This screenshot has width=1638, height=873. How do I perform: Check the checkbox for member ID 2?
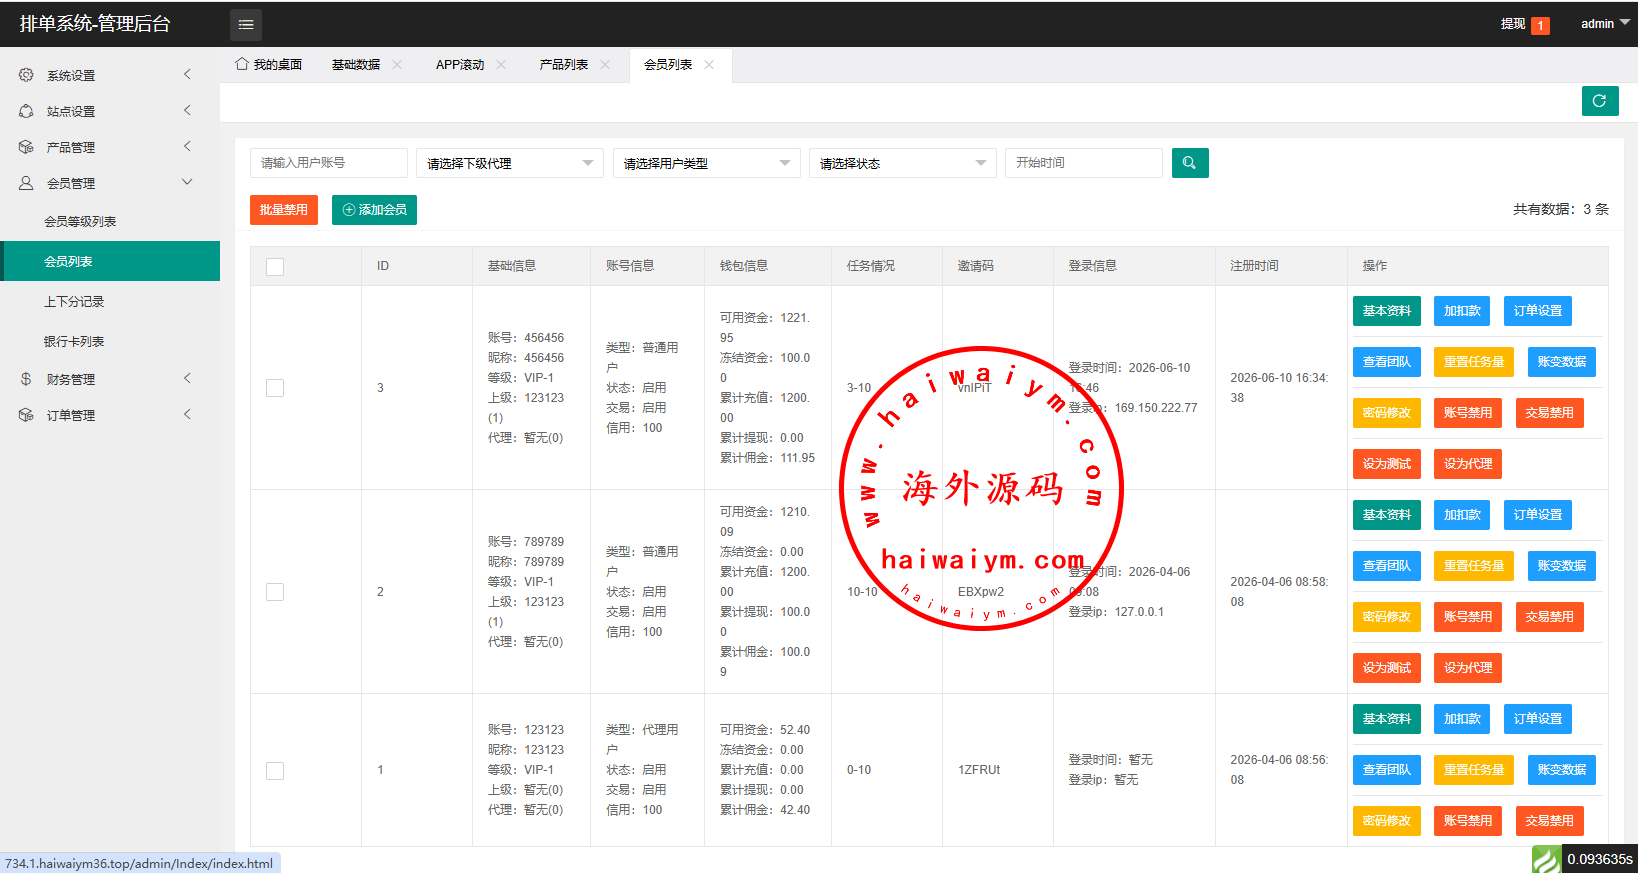[x=275, y=592]
